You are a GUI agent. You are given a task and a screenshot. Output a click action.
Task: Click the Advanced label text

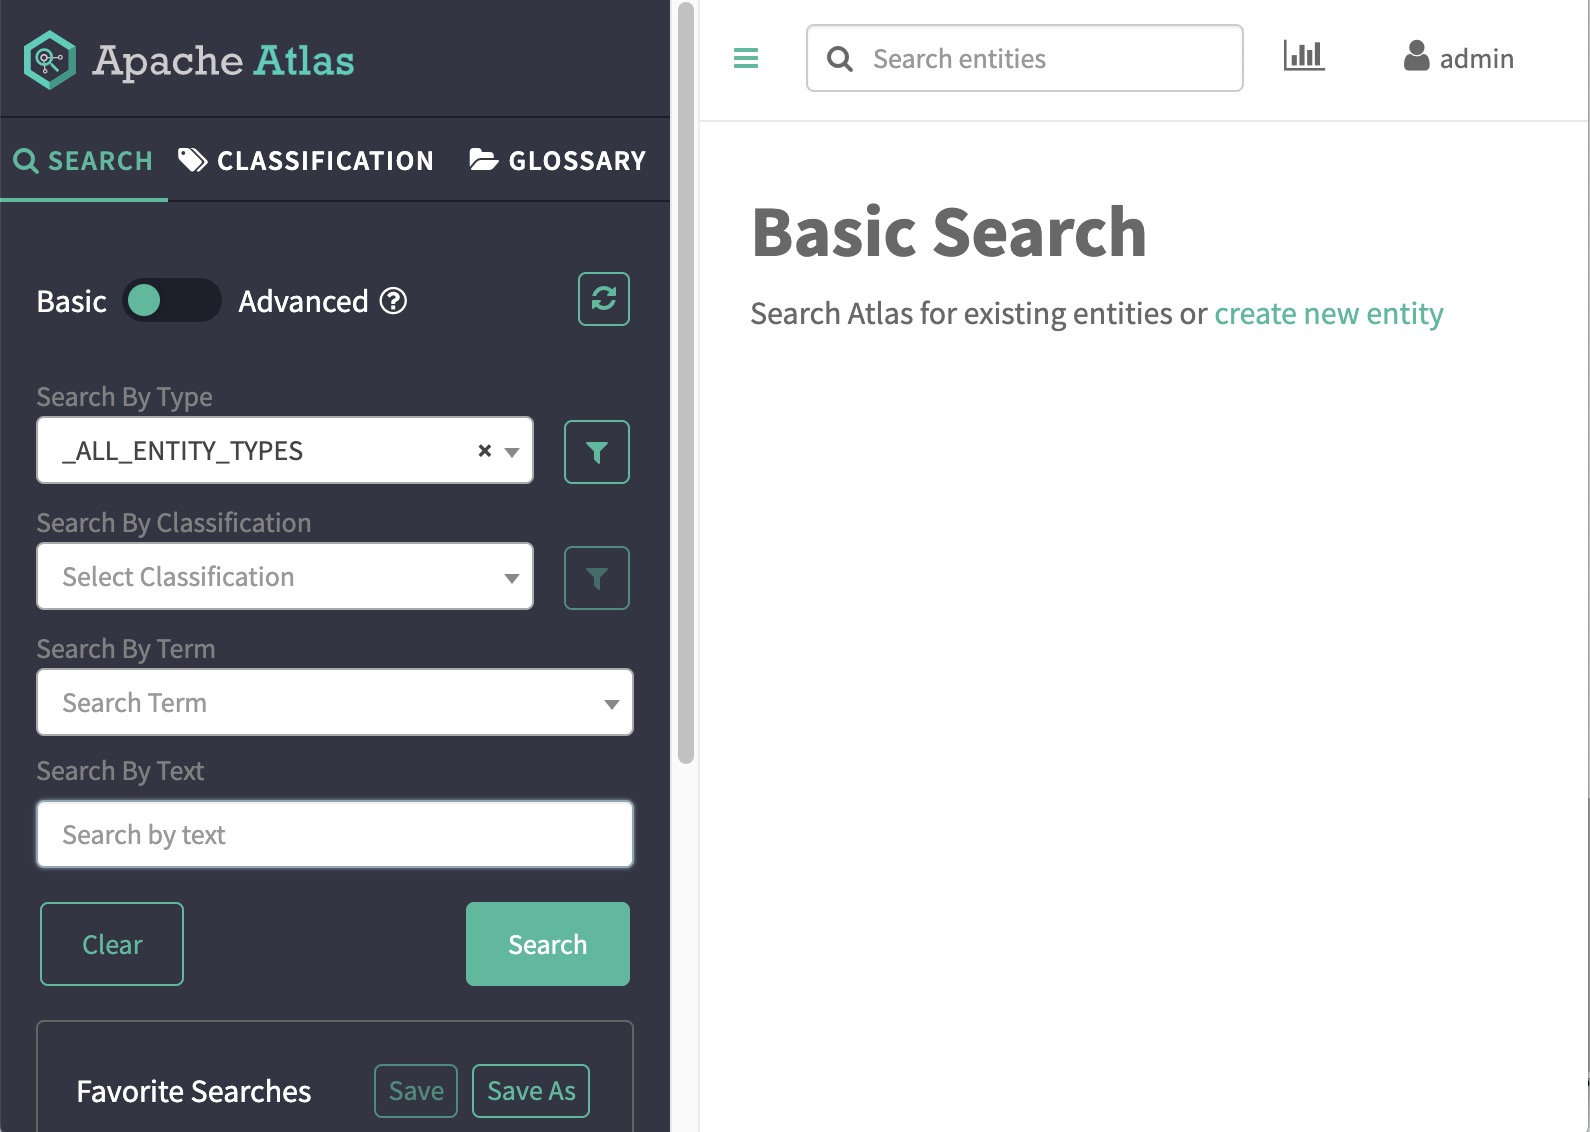[304, 301]
